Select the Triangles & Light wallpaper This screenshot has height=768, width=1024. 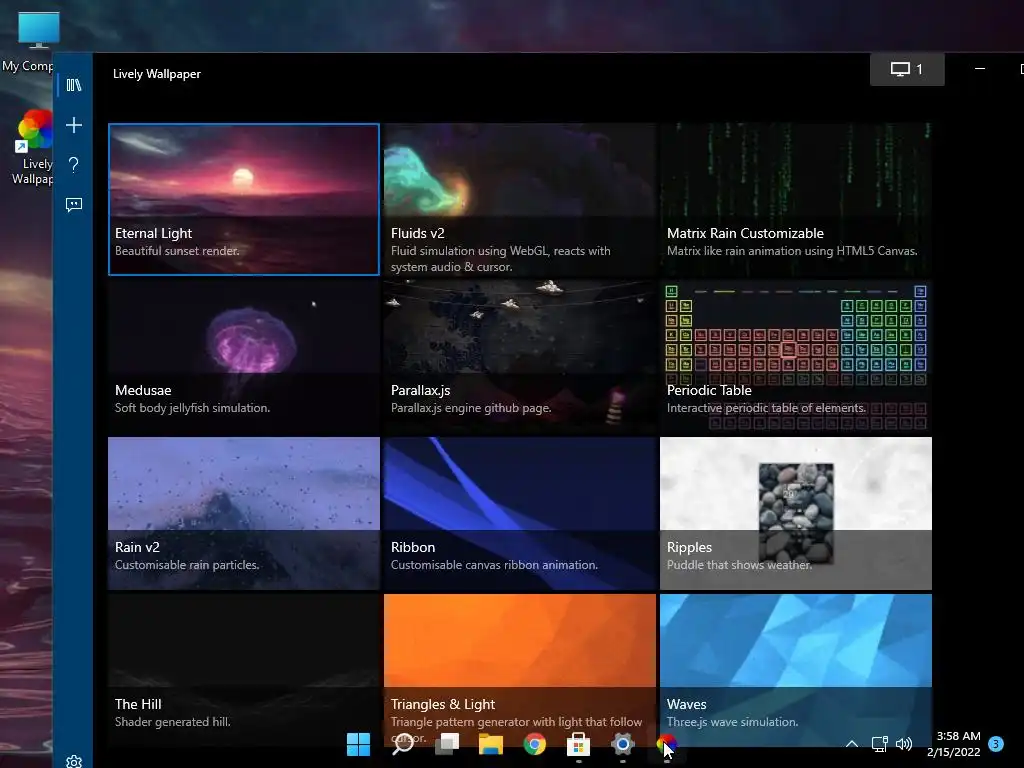[x=520, y=670]
